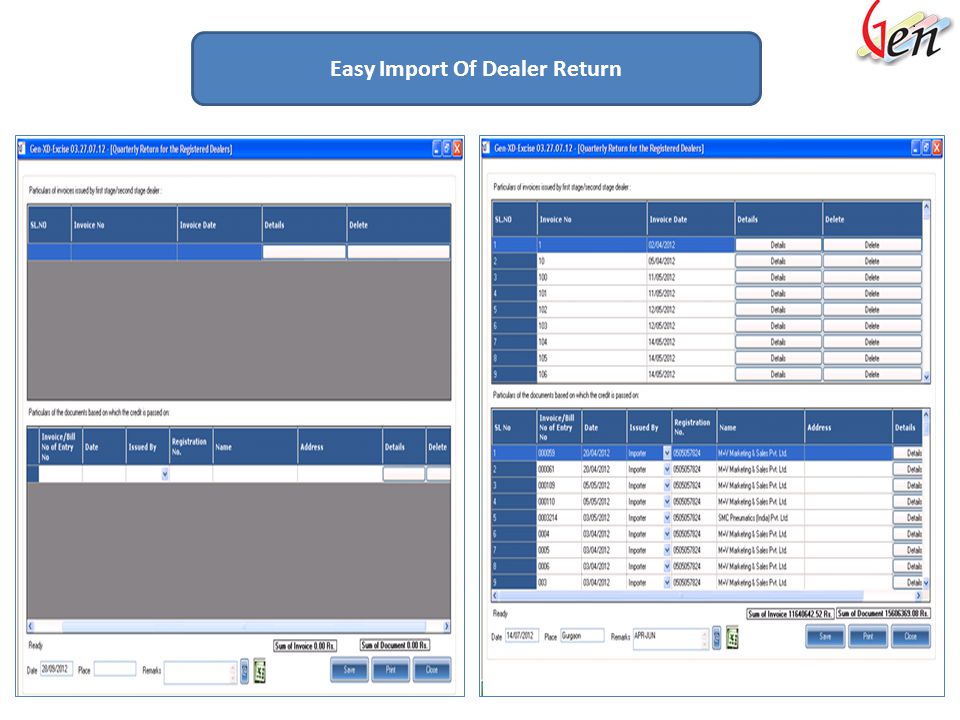960x720 pixels.
Task: Open Details for invoice number 104
Action: [778, 342]
